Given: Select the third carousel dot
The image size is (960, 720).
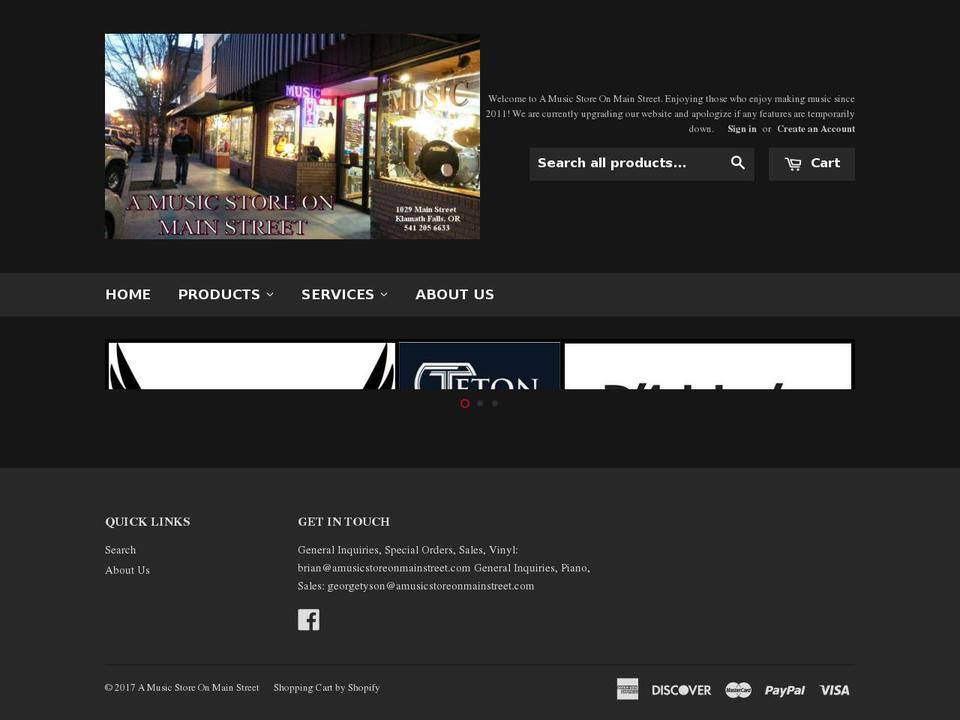Looking at the screenshot, I should point(495,403).
